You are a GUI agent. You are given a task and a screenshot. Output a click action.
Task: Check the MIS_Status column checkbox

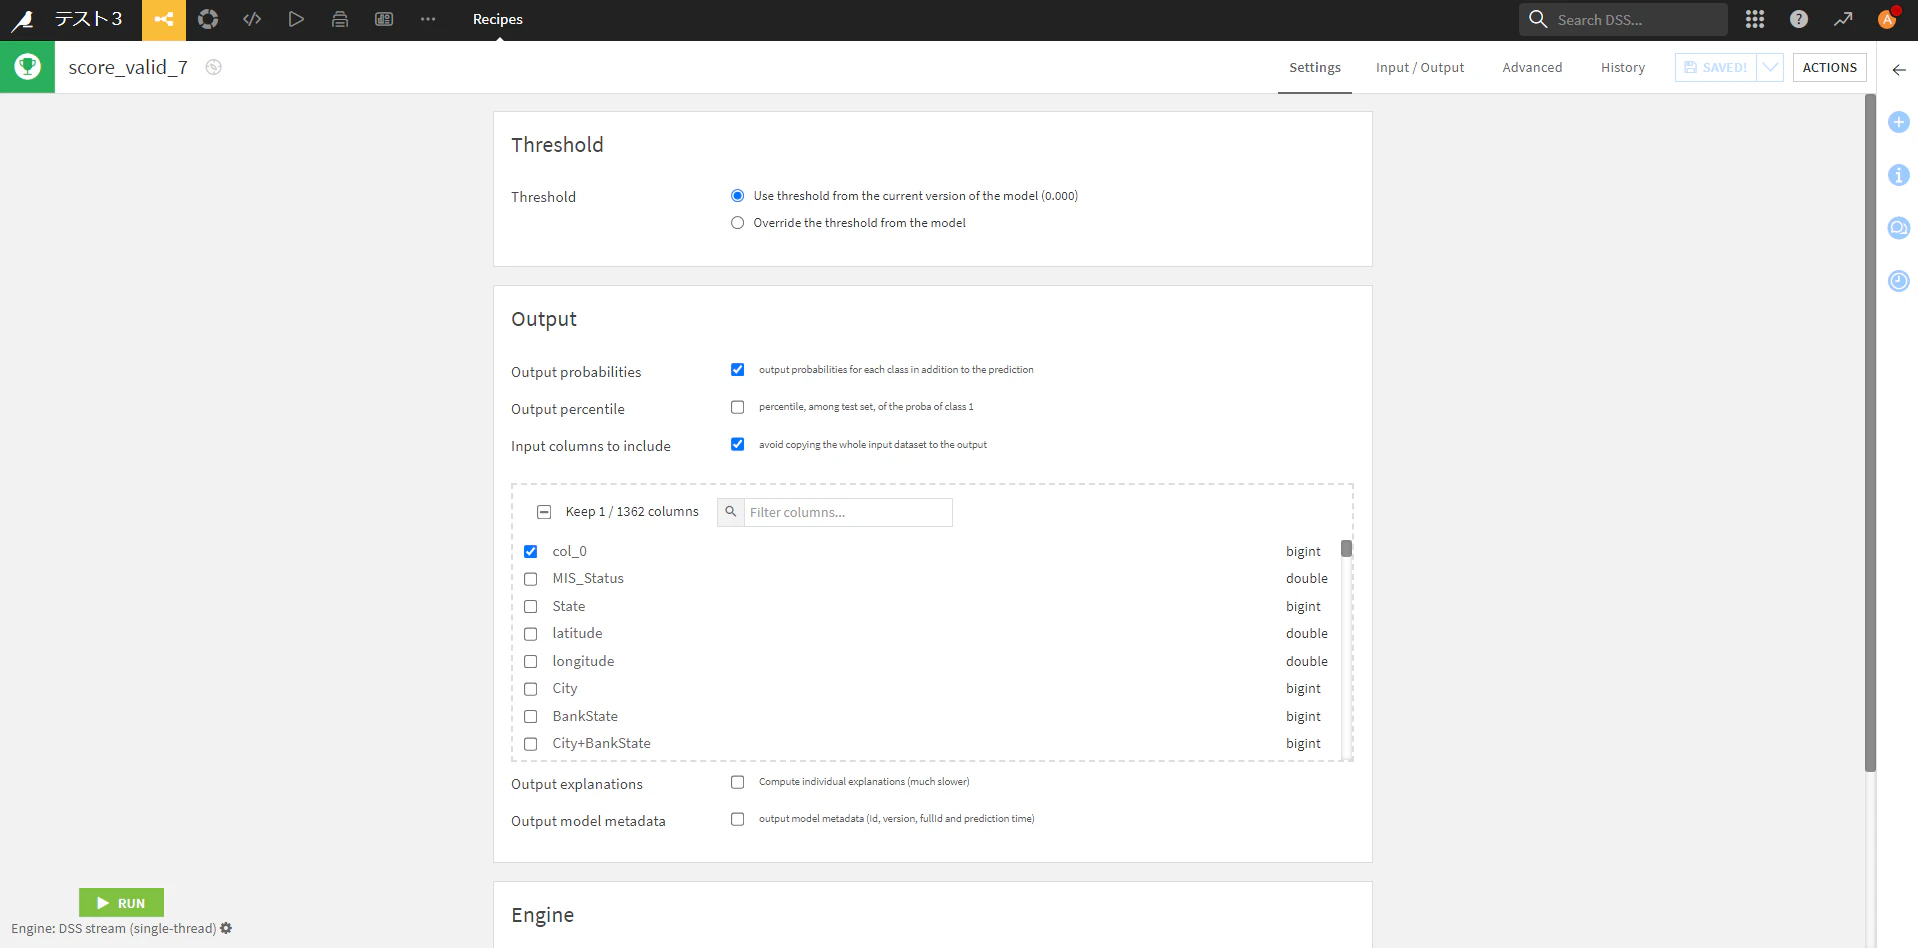531,579
